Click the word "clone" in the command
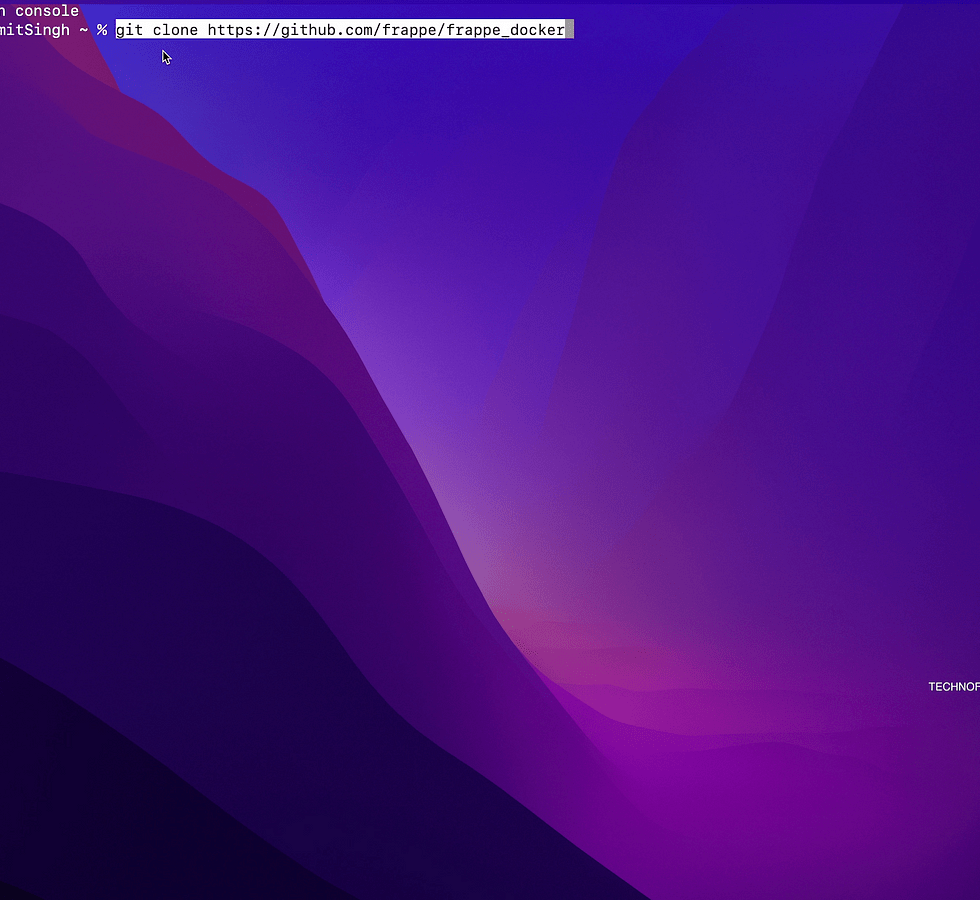The height and width of the screenshot is (900, 980). 175,30
